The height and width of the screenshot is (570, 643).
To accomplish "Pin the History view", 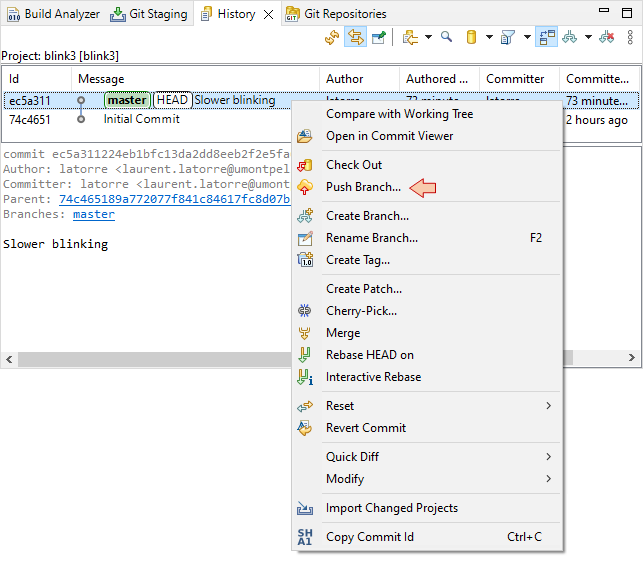I will point(379,38).
